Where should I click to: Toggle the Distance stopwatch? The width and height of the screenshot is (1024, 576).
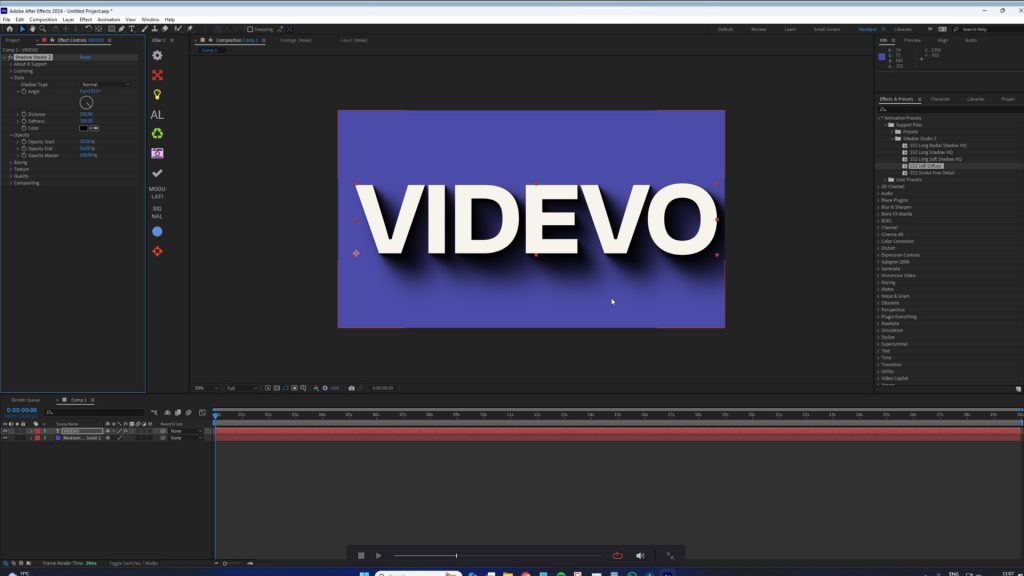point(24,114)
